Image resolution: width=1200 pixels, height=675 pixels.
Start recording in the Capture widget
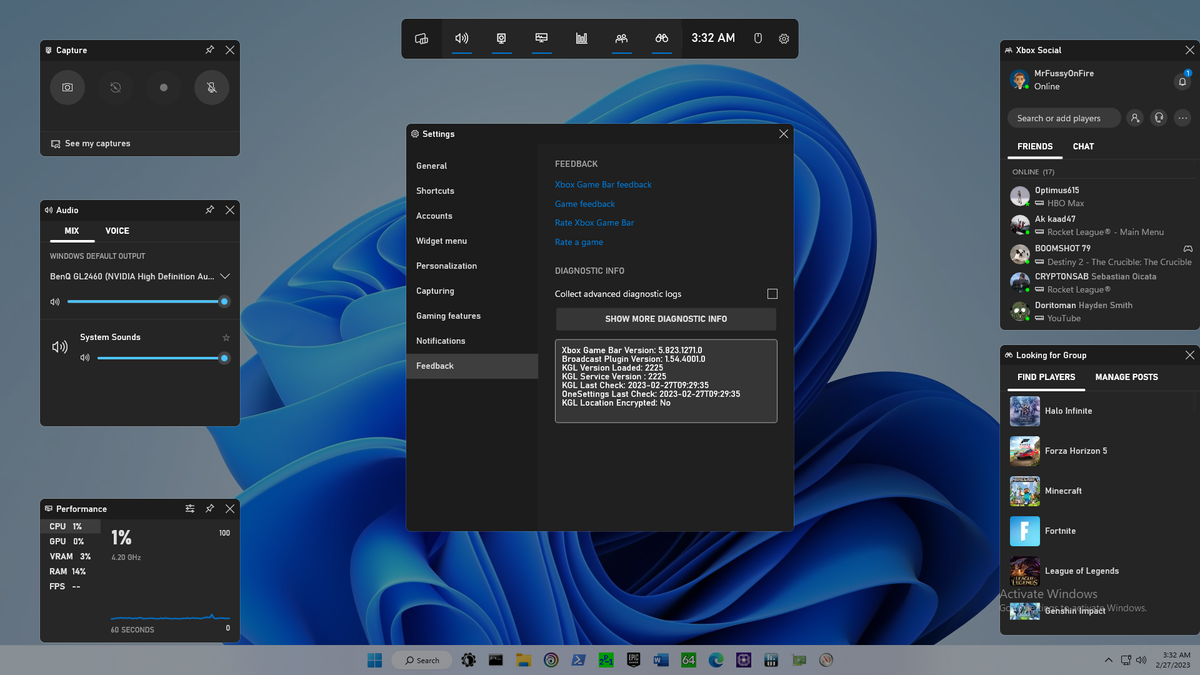164,88
